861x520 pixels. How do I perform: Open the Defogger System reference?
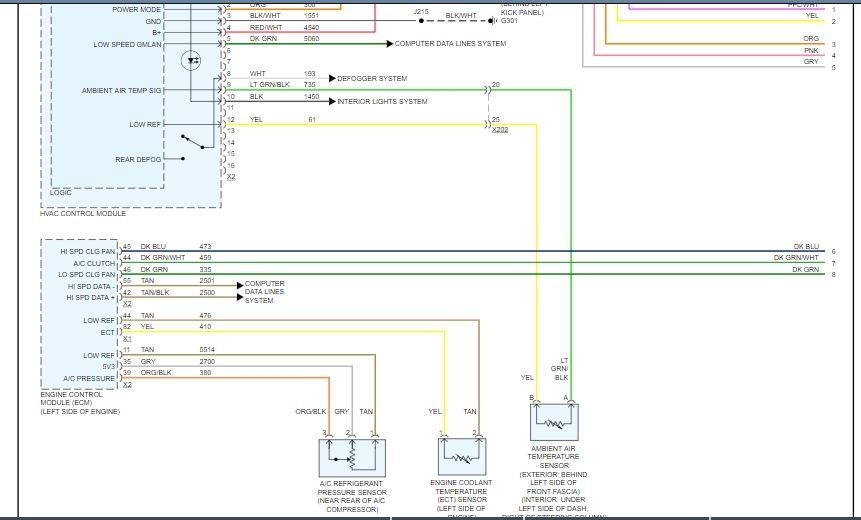(372, 77)
